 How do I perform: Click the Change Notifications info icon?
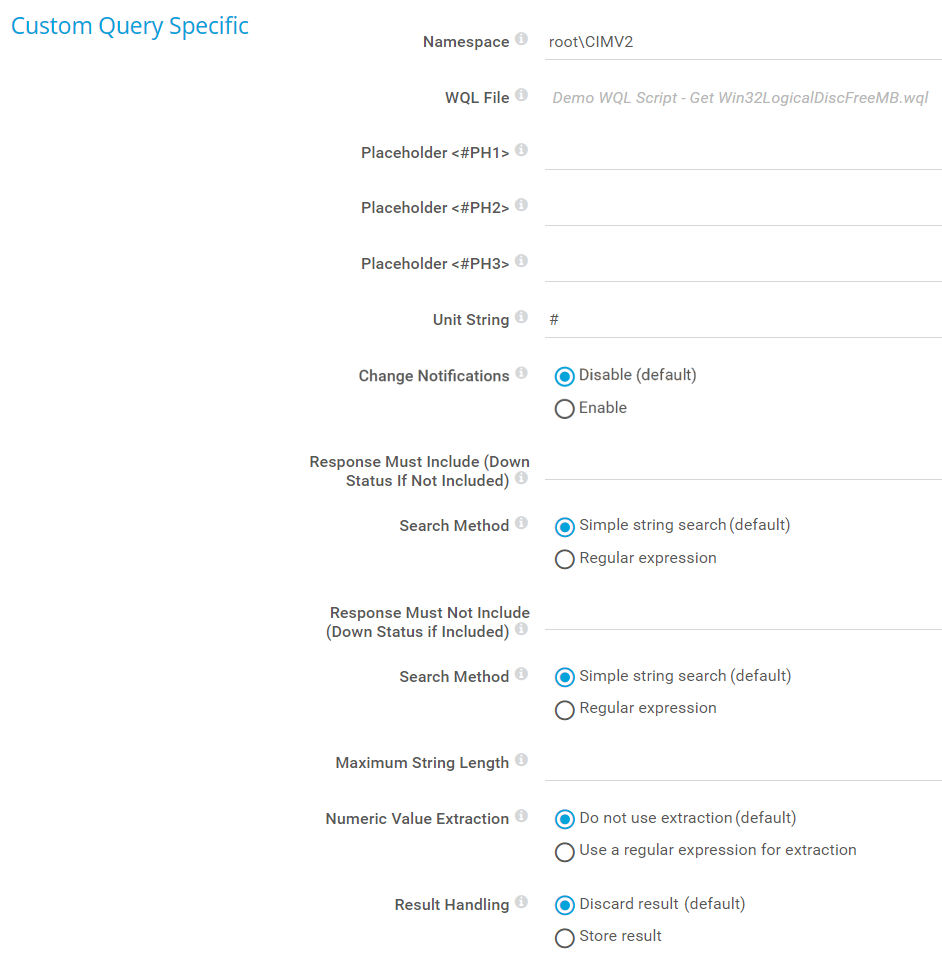[x=521, y=374]
